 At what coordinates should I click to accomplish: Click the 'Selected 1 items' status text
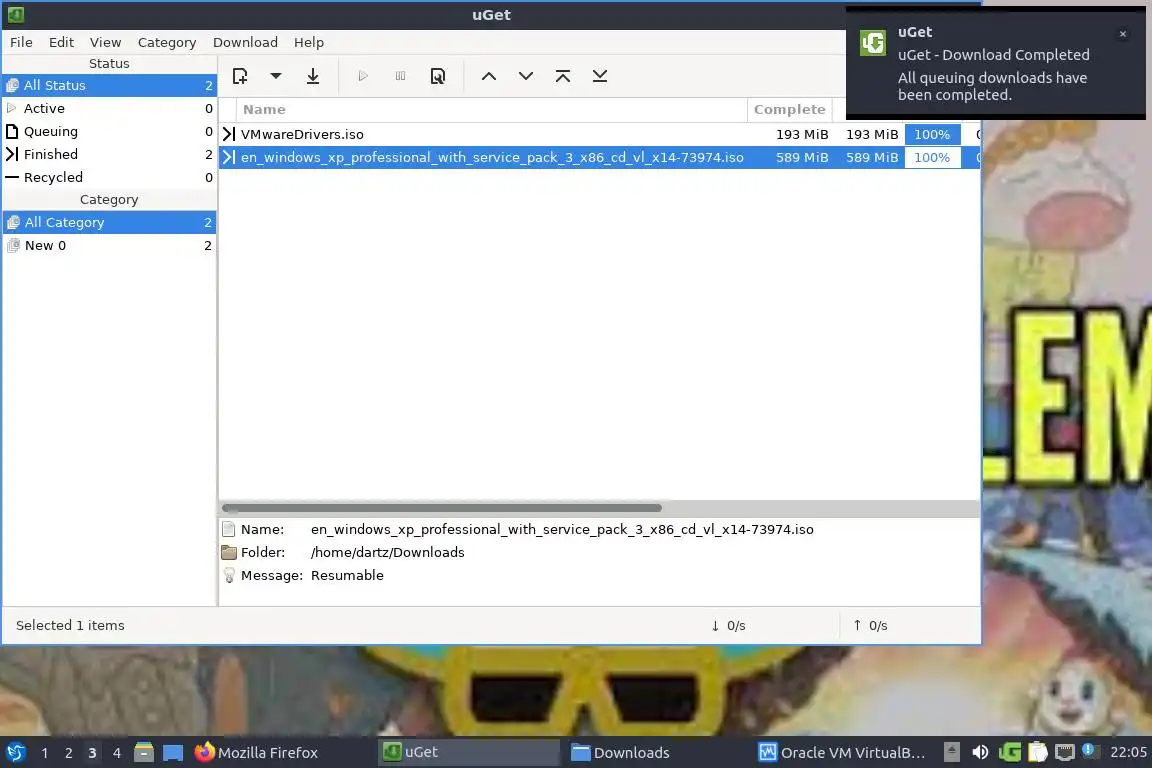(71, 625)
